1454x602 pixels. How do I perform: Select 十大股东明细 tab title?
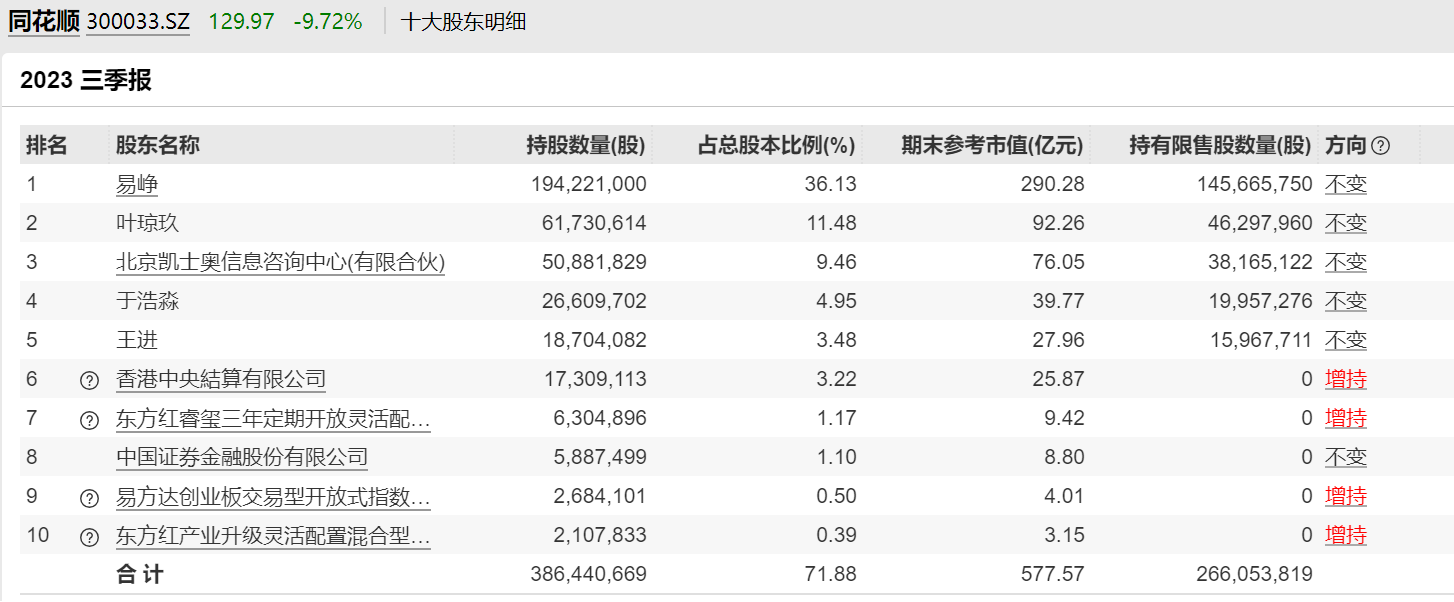pyautogui.click(x=463, y=21)
